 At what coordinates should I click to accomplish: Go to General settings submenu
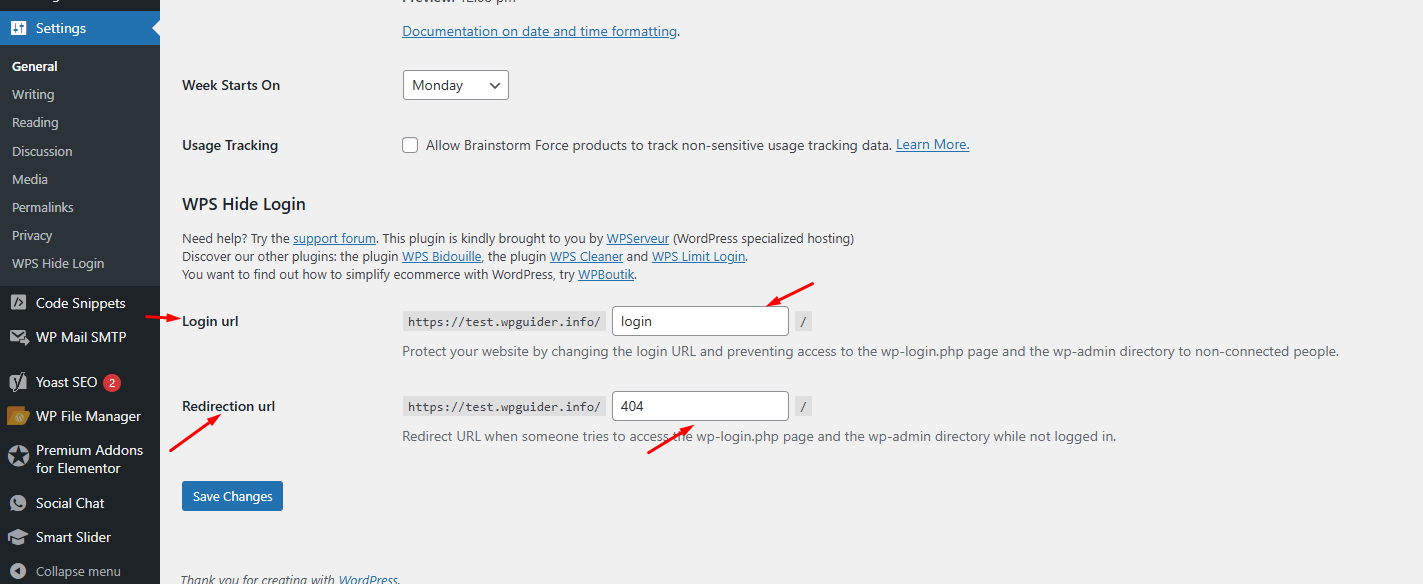pos(35,66)
